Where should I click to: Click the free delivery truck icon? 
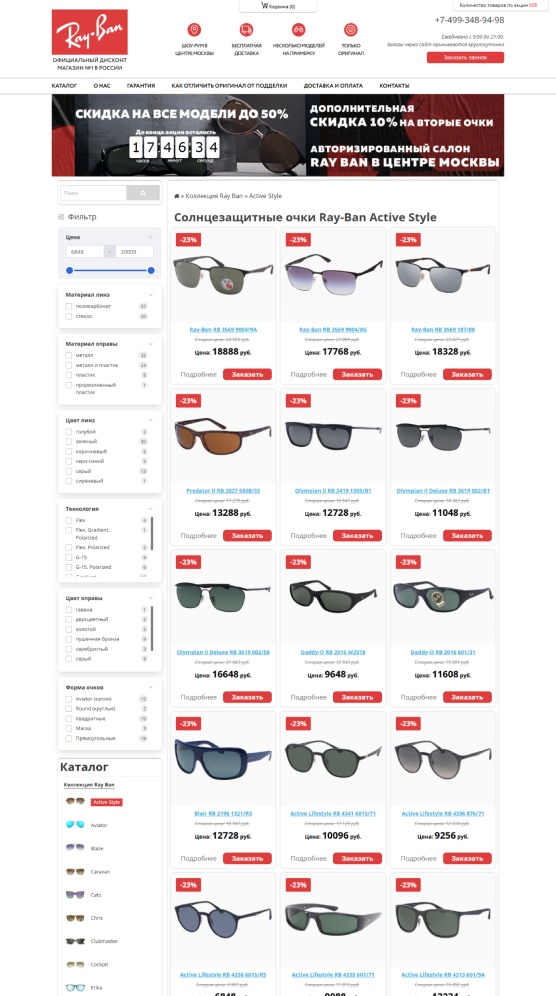click(247, 30)
